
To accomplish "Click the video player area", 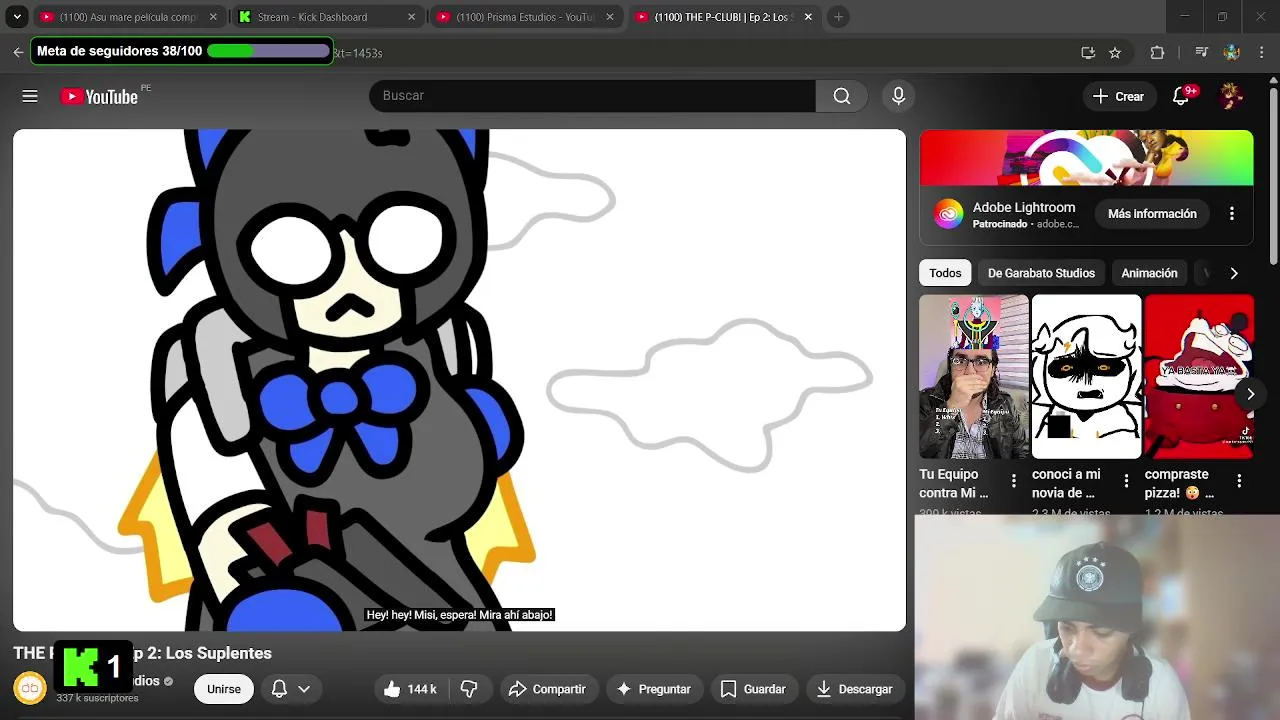I will point(459,380).
